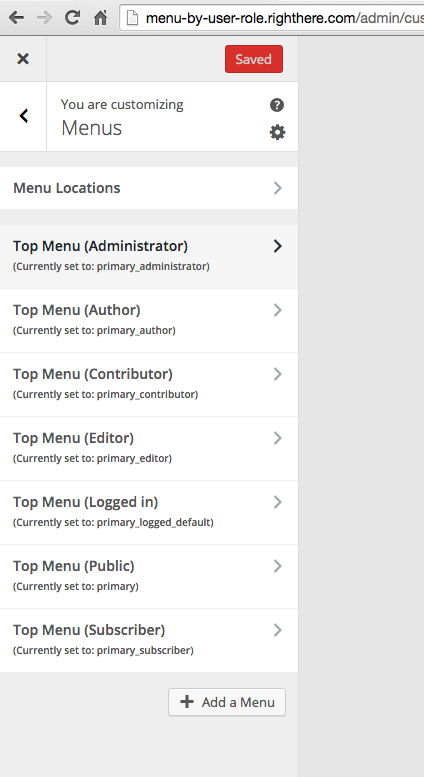Open the Top Menu (Logged in) item

149,512
